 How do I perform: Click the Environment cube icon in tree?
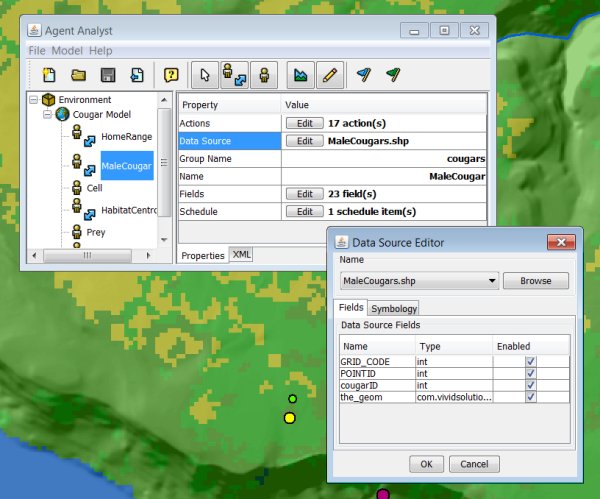49,100
